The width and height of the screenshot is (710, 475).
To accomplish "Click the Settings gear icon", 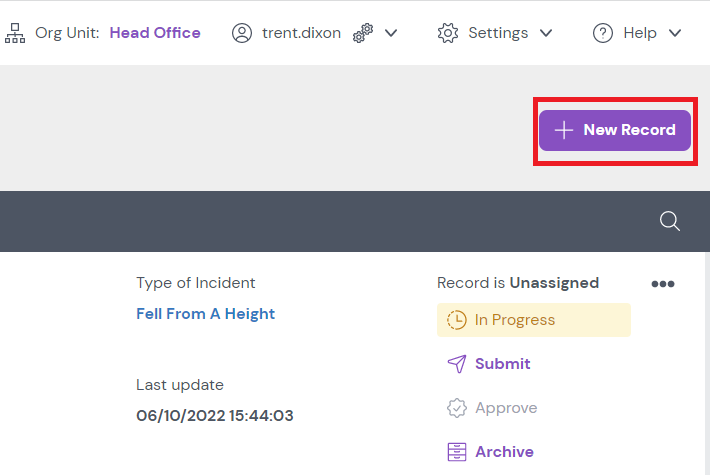I will click(x=448, y=33).
